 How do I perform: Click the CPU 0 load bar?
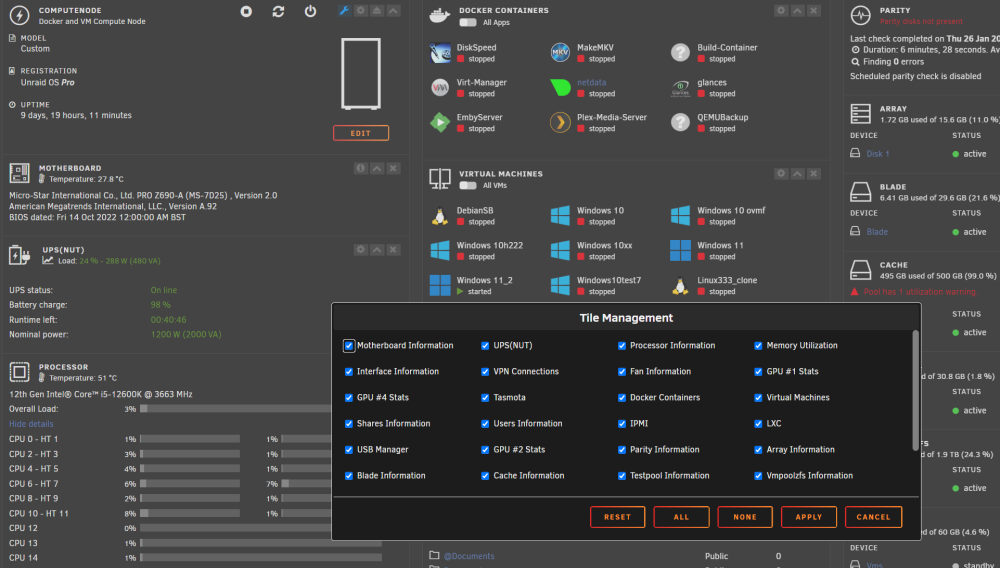click(x=190, y=439)
